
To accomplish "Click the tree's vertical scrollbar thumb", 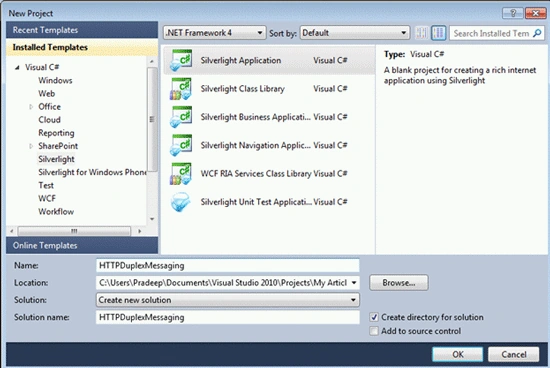I will click(152, 119).
